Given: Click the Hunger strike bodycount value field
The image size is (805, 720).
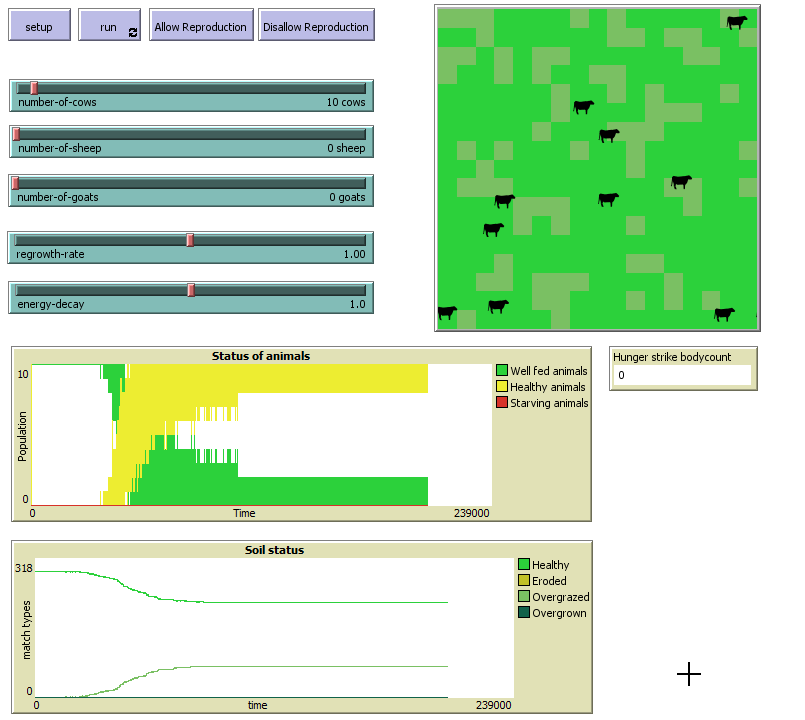Looking at the screenshot, I should [x=682, y=375].
